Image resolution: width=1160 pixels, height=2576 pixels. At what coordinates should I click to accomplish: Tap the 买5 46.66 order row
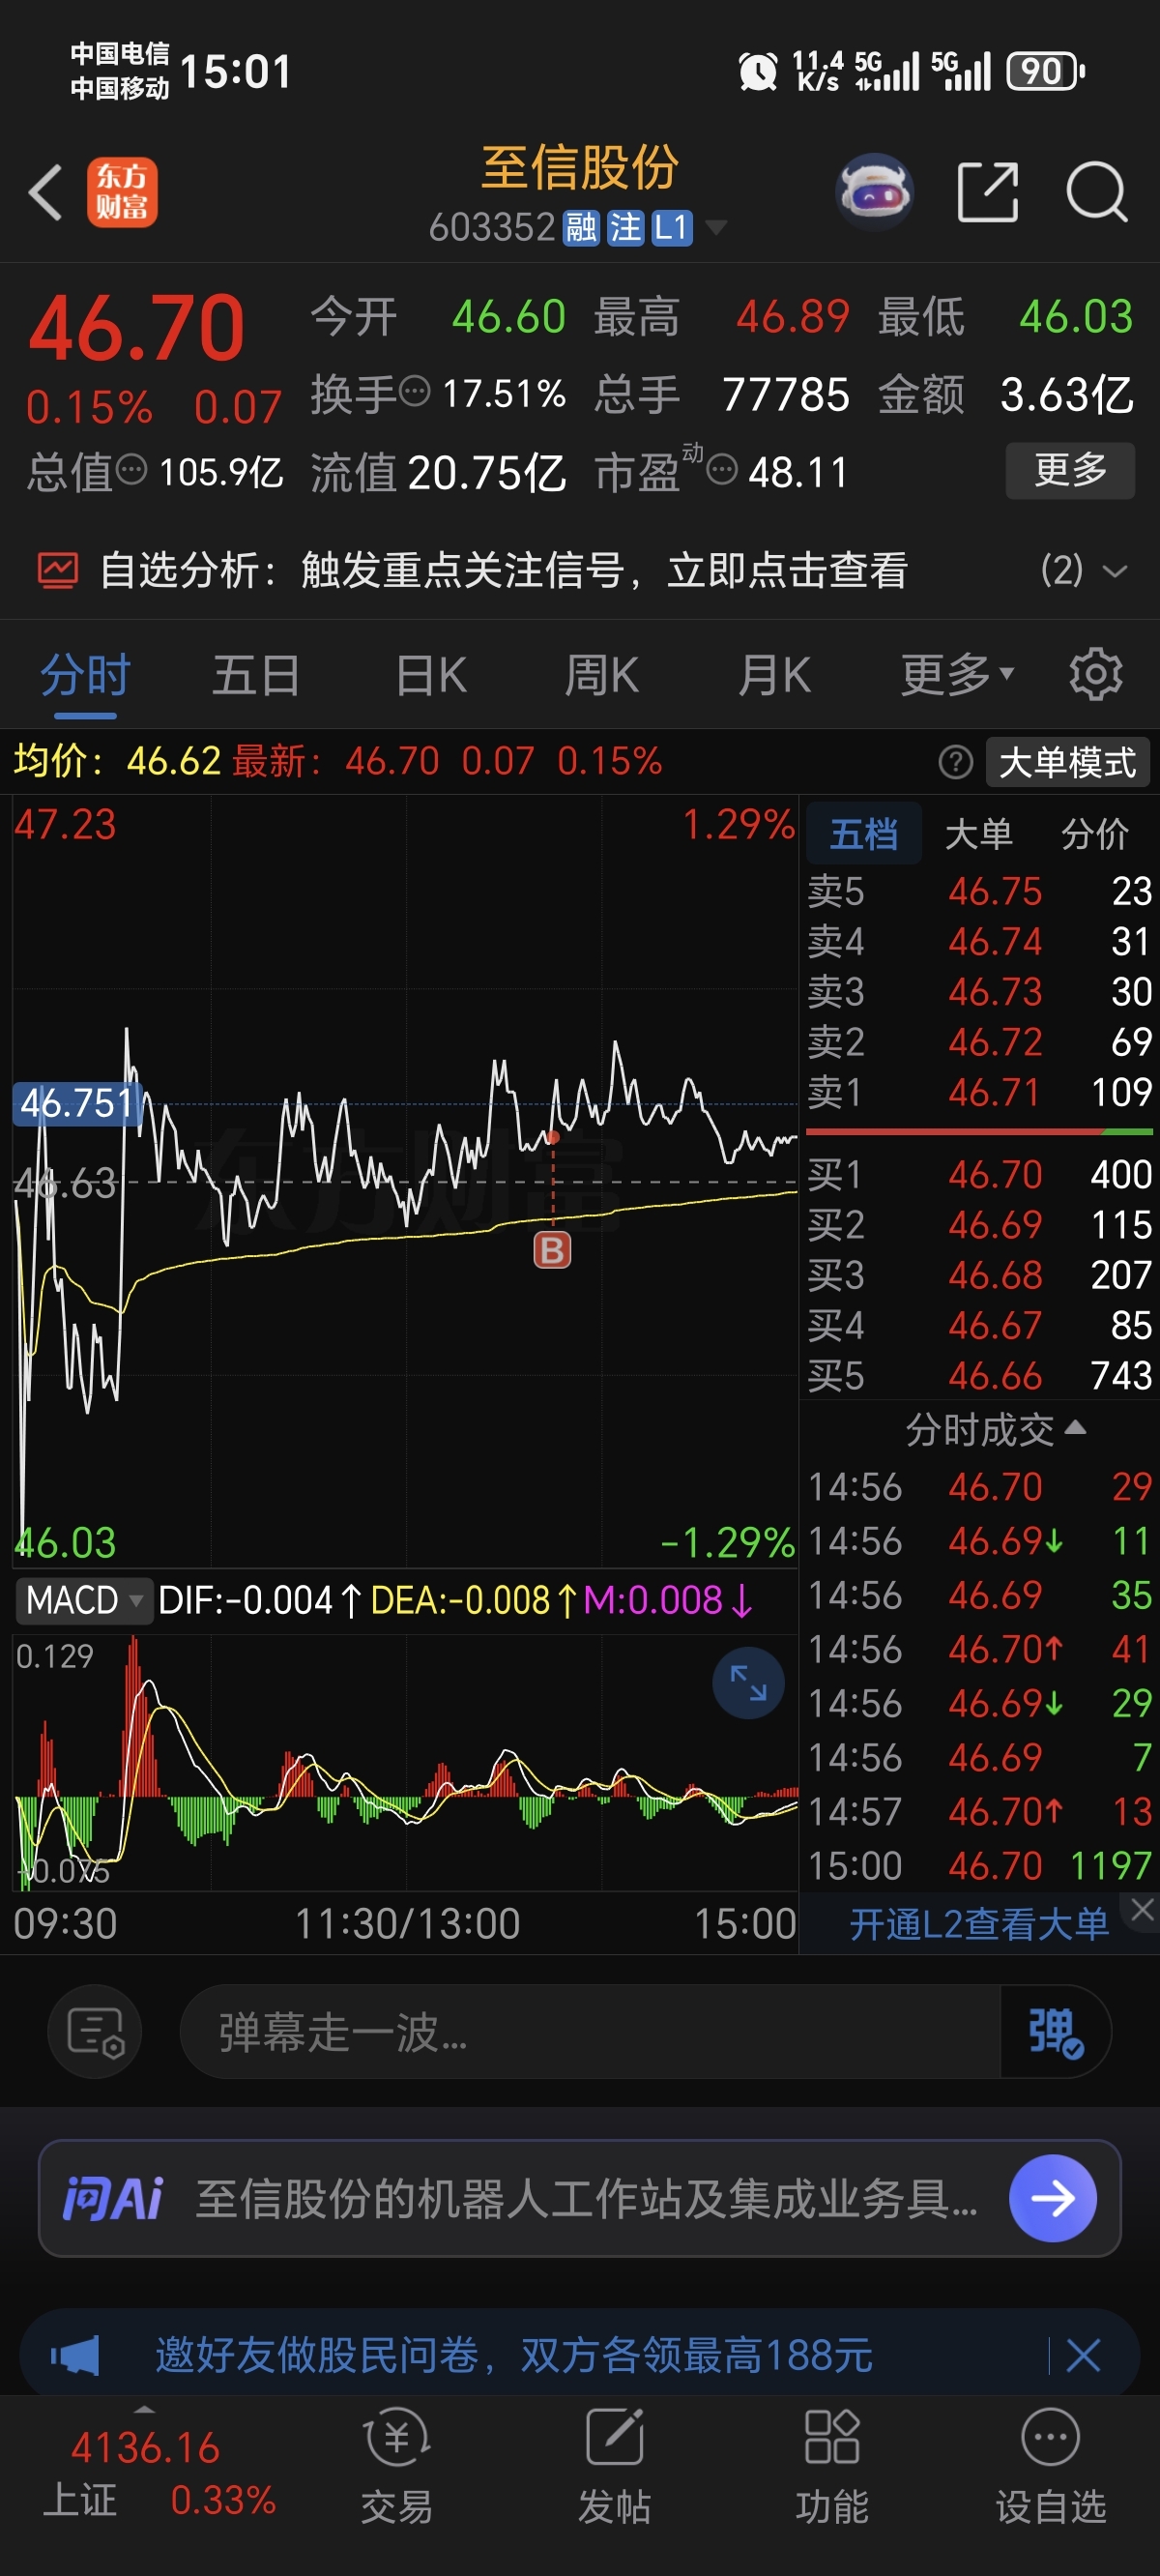coord(980,1376)
